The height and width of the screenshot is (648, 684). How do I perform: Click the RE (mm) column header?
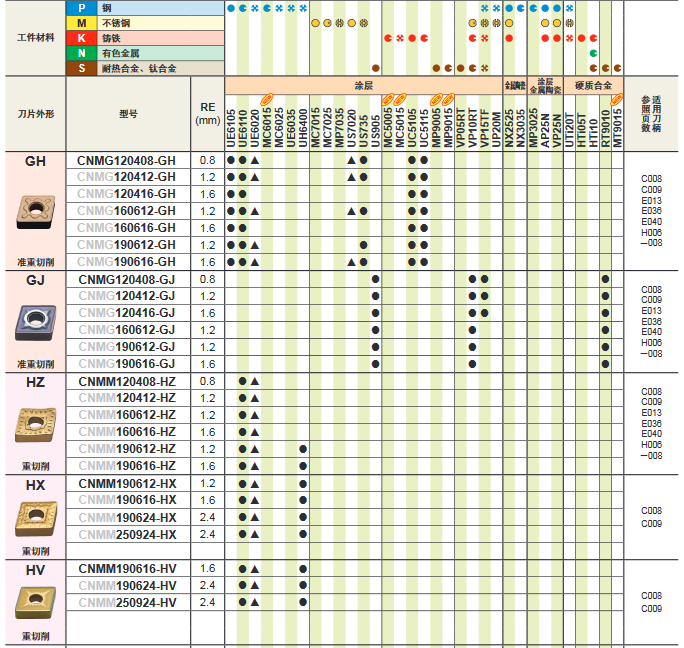[x=208, y=114]
